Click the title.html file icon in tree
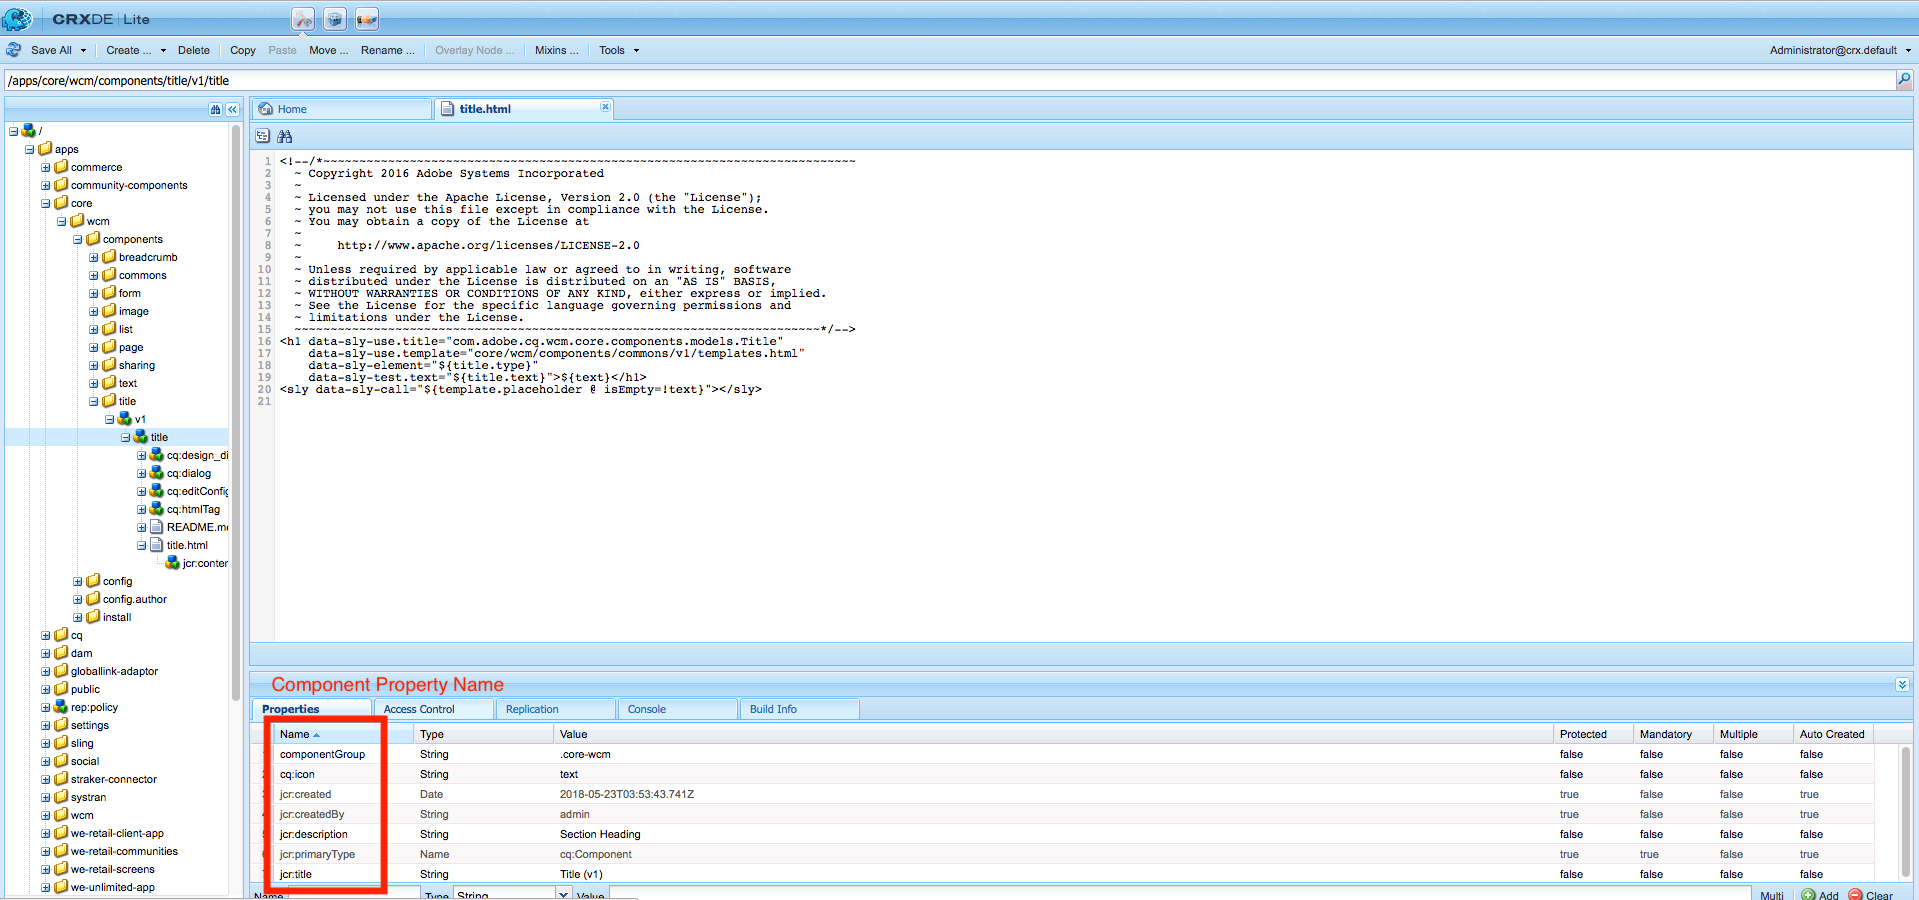The image size is (1919, 900). pos(157,545)
